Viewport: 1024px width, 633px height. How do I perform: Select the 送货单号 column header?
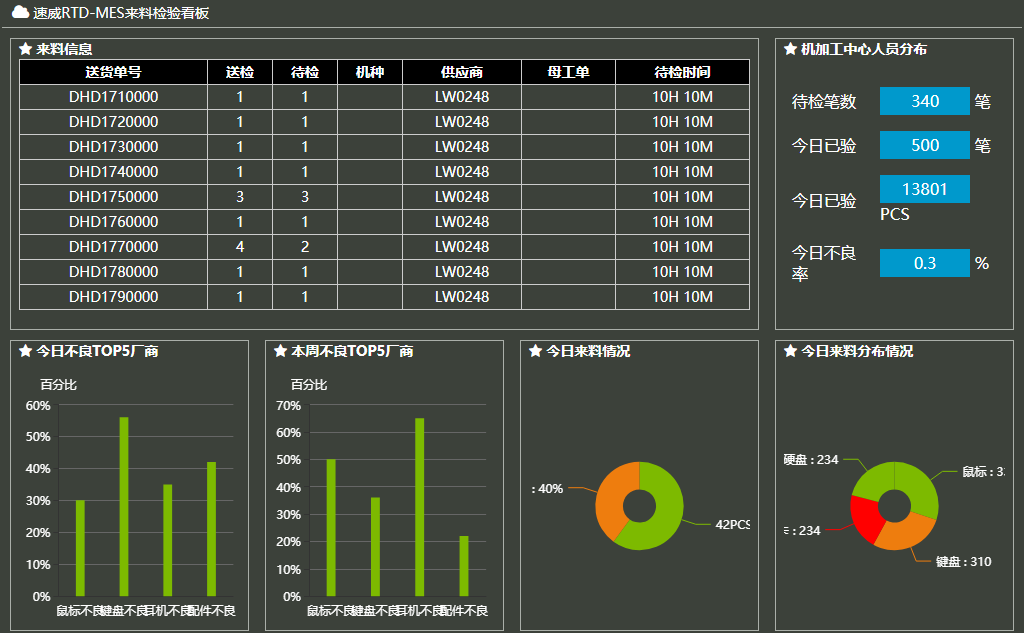pos(113,72)
